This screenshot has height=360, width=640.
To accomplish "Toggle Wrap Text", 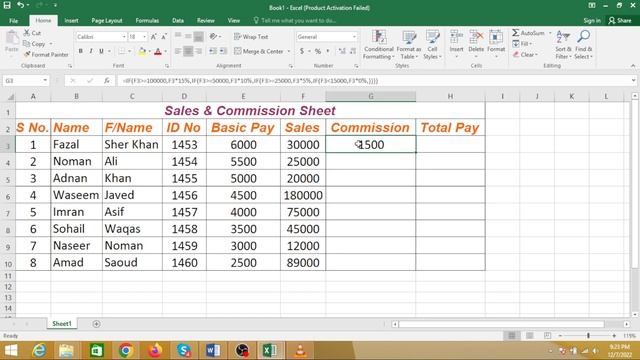I will coord(251,37).
